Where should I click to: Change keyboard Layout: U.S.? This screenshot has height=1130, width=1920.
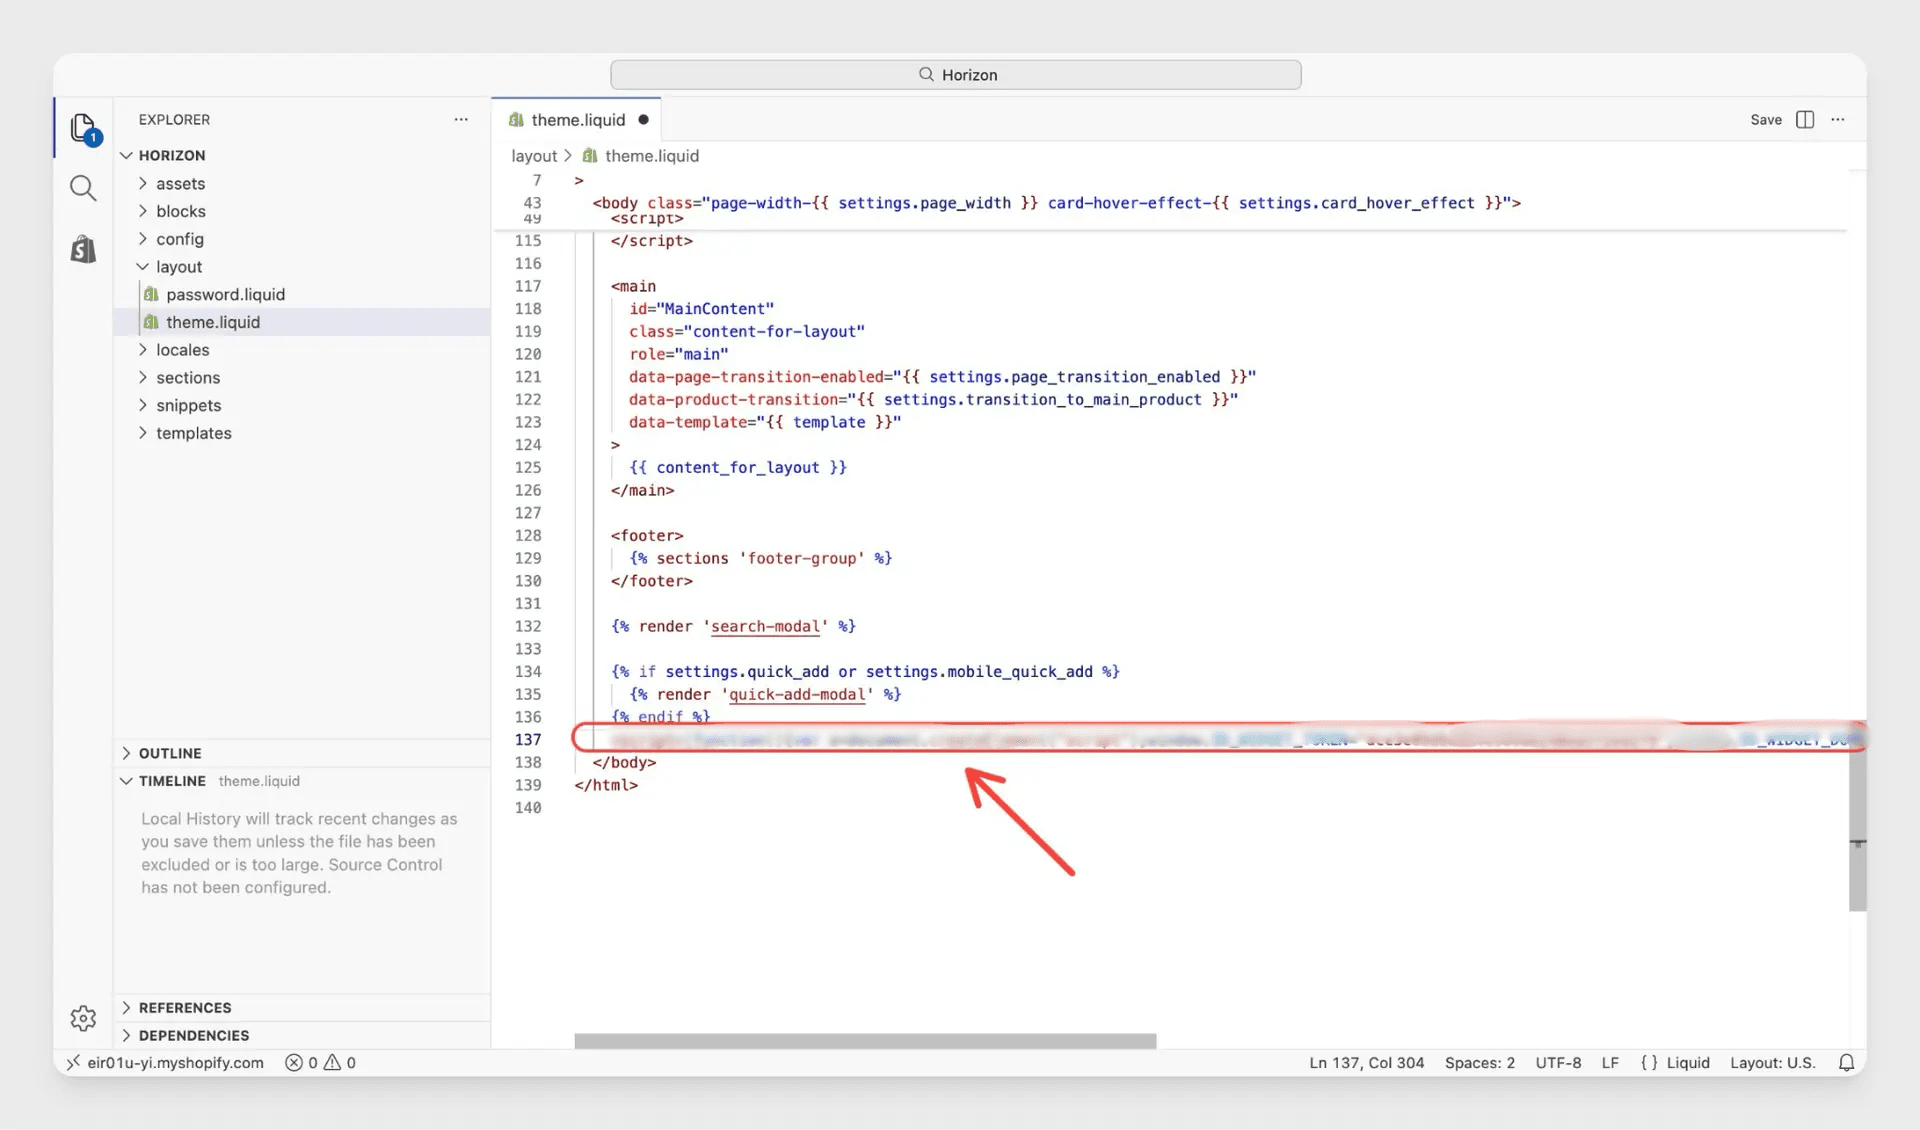pyautogui.click(x=1773, y=1063)
